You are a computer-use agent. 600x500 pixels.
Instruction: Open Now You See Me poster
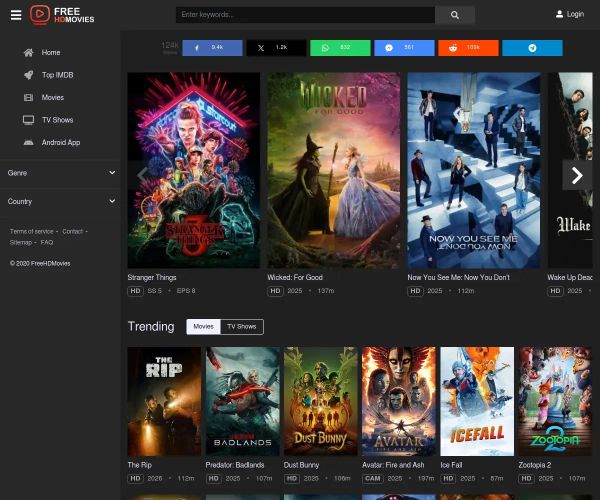point(474,170)
